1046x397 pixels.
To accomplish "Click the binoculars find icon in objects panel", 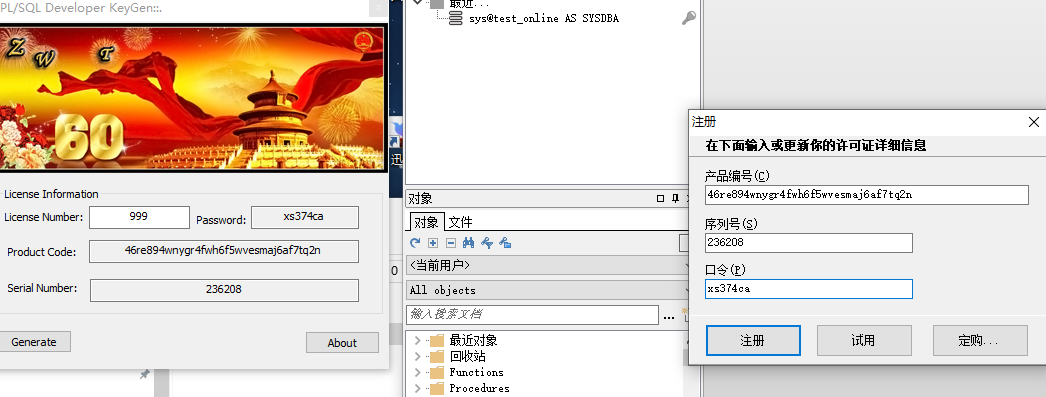I will pos(468,243).
